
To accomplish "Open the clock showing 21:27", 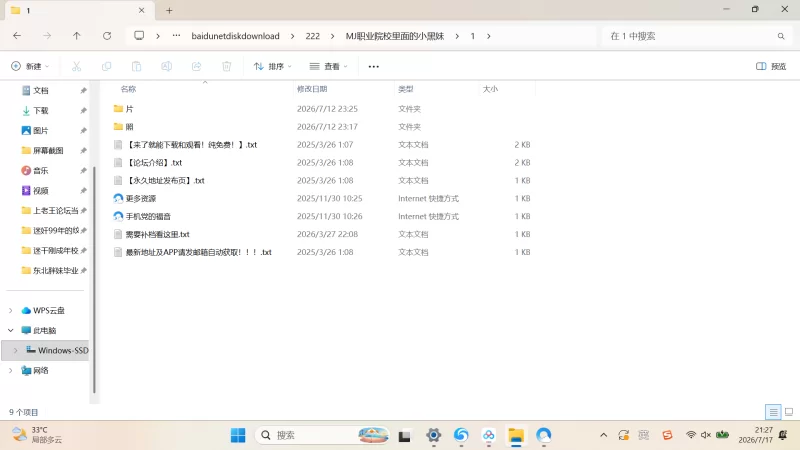I will [x=756, y=435].
